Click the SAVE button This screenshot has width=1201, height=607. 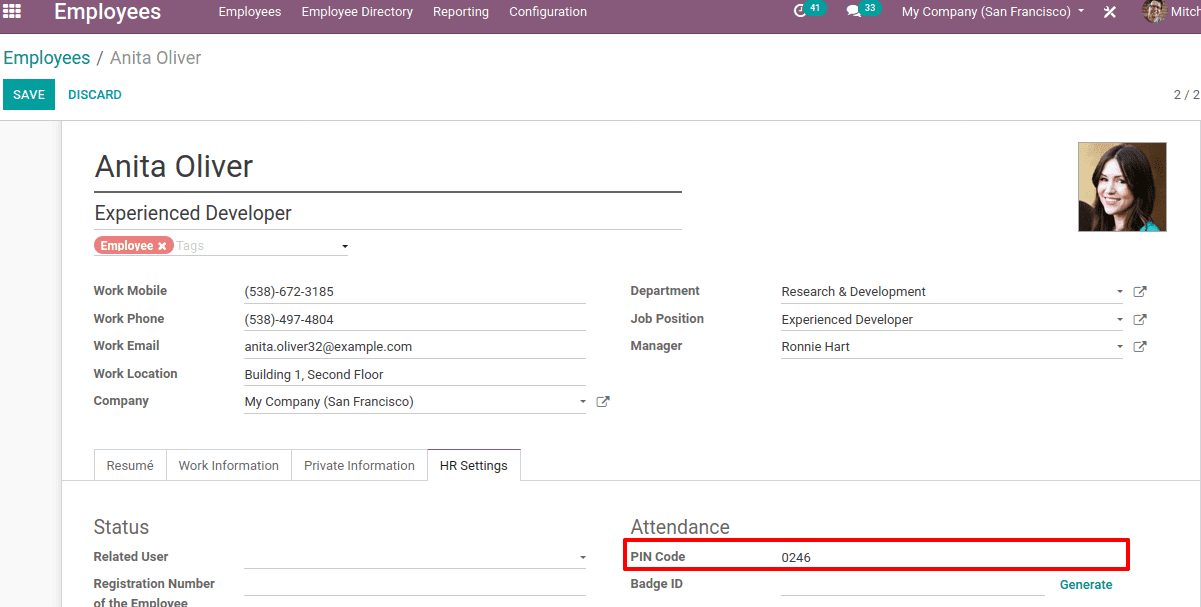29,94
